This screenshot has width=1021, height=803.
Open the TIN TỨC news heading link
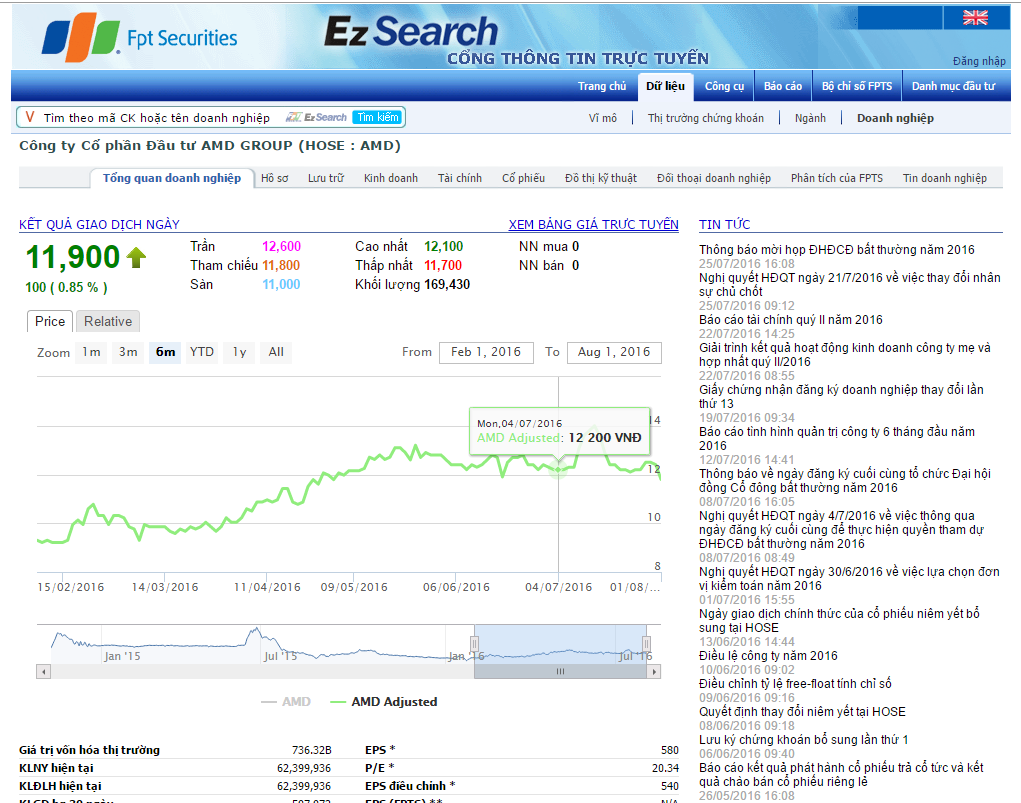pyautogui.click(x=724, y=224)
